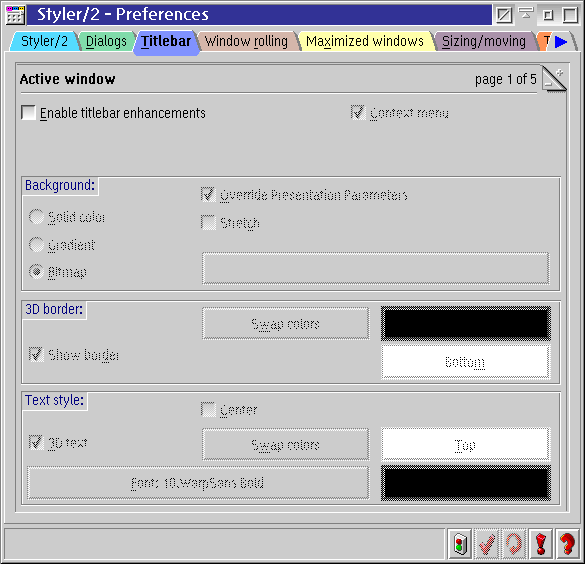Click the white Top color swatch in Text style
Viewport: 585px width, 564px height.
[x=465, y=444]
